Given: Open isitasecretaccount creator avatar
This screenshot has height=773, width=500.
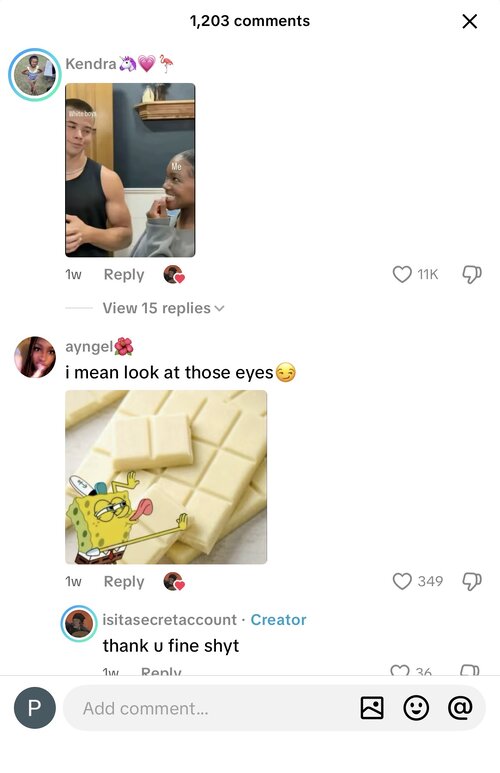Looking at the screenshot, I should [79, 624].
